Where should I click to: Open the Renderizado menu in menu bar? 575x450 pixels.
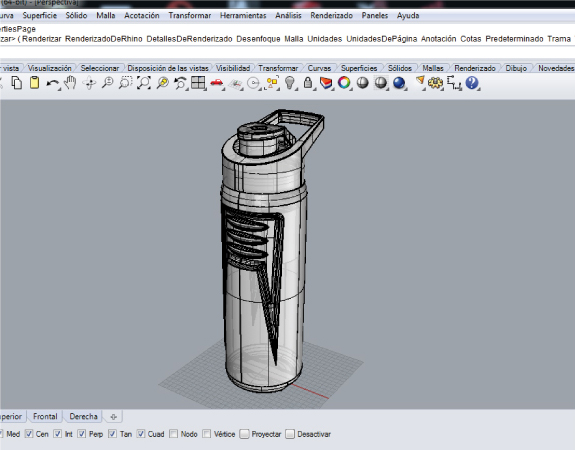(x=332, y=15)
